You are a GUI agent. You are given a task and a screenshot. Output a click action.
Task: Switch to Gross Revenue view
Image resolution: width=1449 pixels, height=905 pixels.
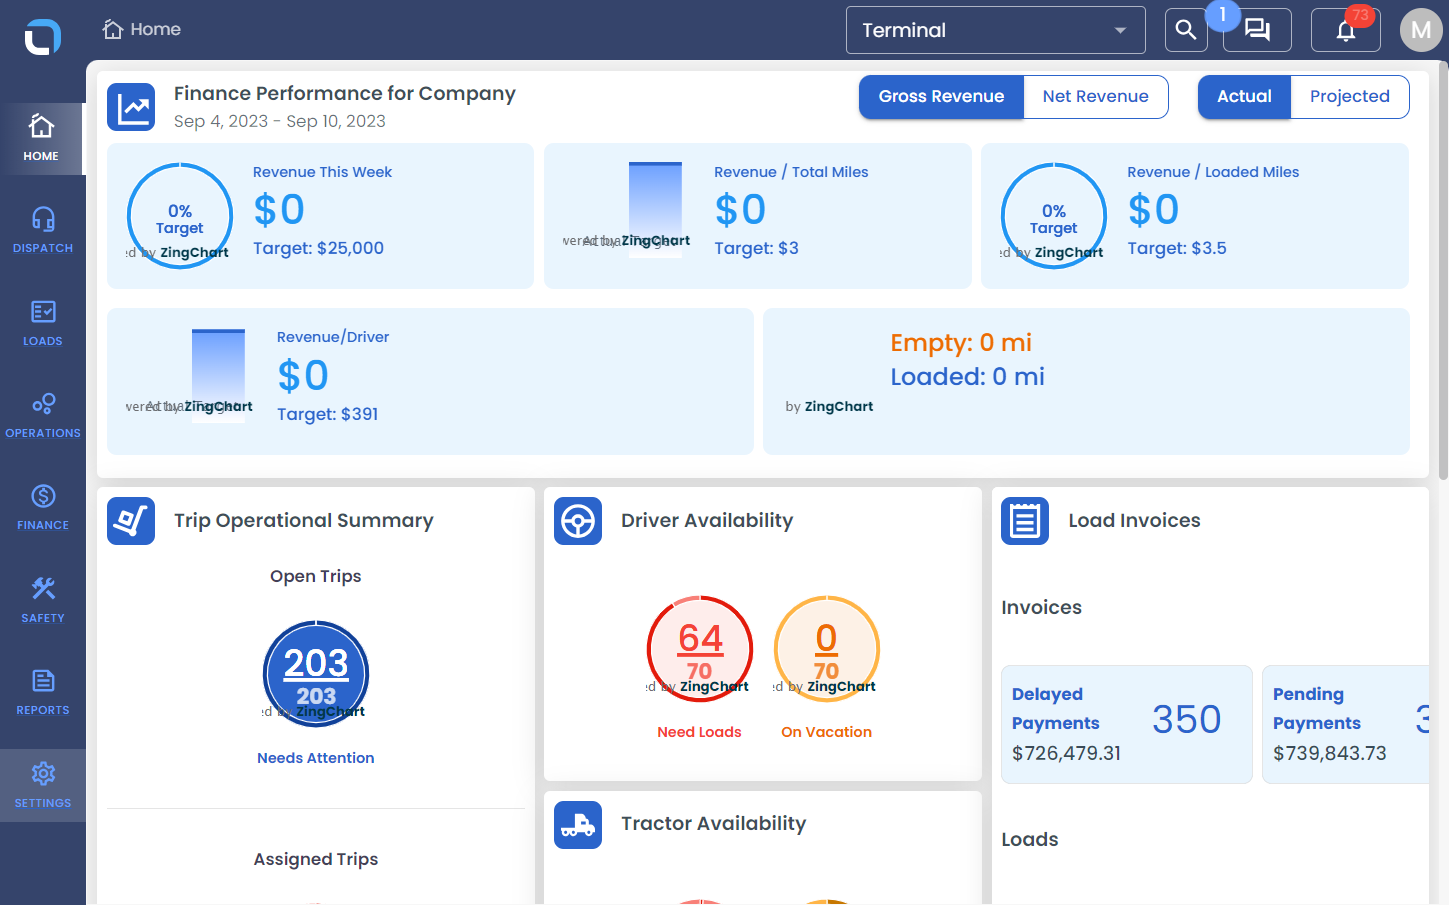941,97
